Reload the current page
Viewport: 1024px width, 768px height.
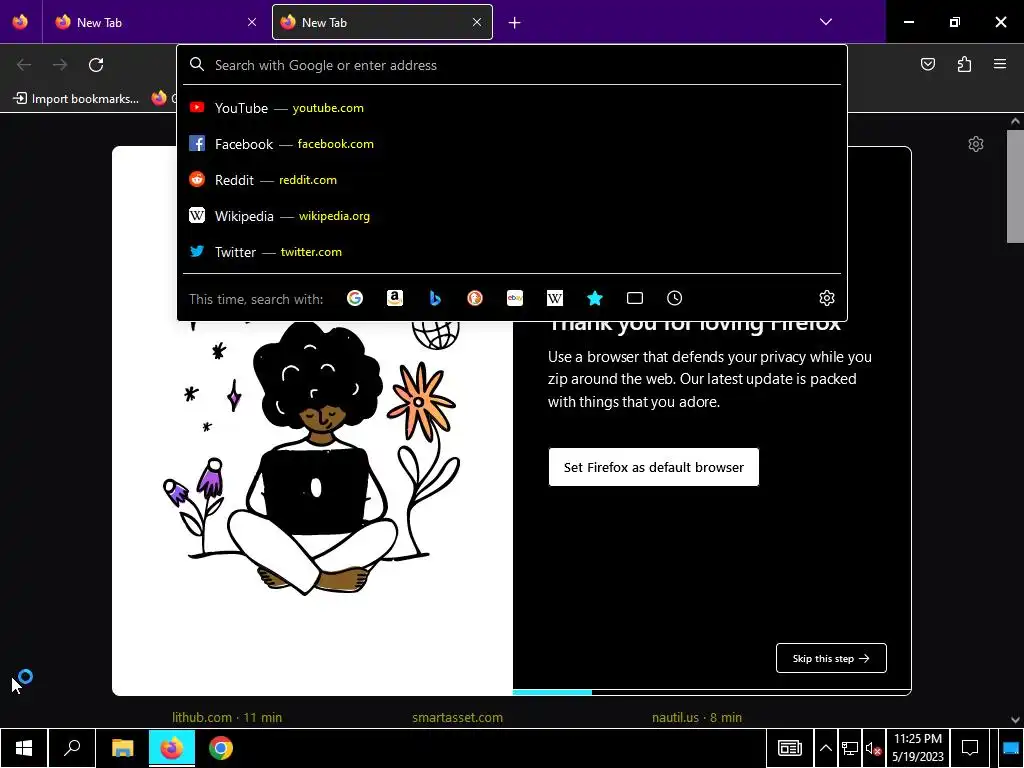click(96, 65)
